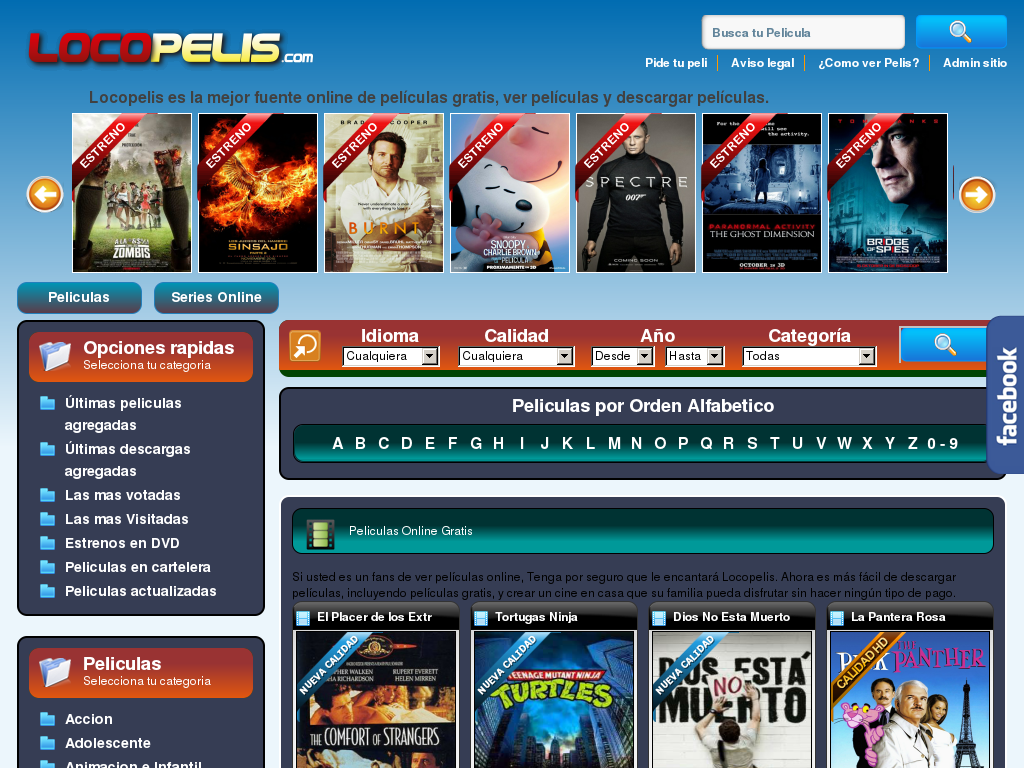
Task: Click the Opciones rapidas folder icon
Action: pyautogui.click(x=55, y=355)
